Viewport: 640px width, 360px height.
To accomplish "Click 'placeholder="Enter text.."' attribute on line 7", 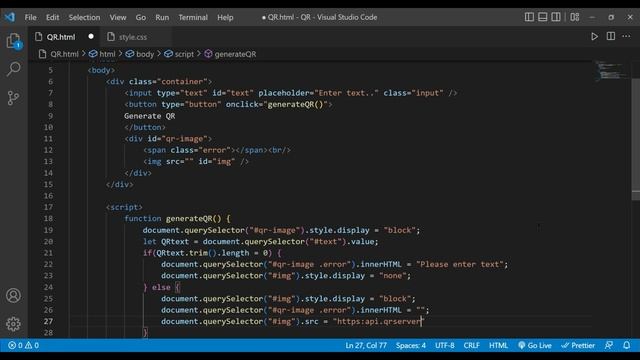I will tap(318, 93).
